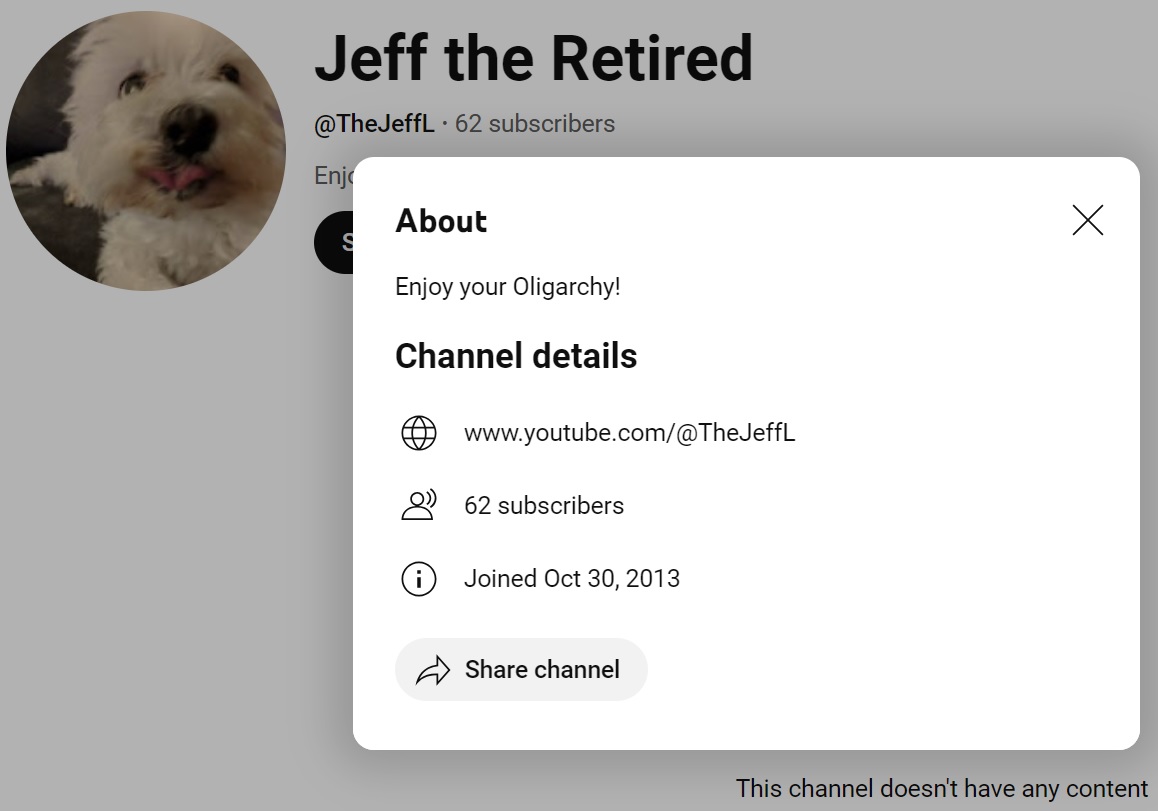Click the Channel details heading
Image resolution: width=1158 pixels, height=811 pixels.
coord(515,356)
